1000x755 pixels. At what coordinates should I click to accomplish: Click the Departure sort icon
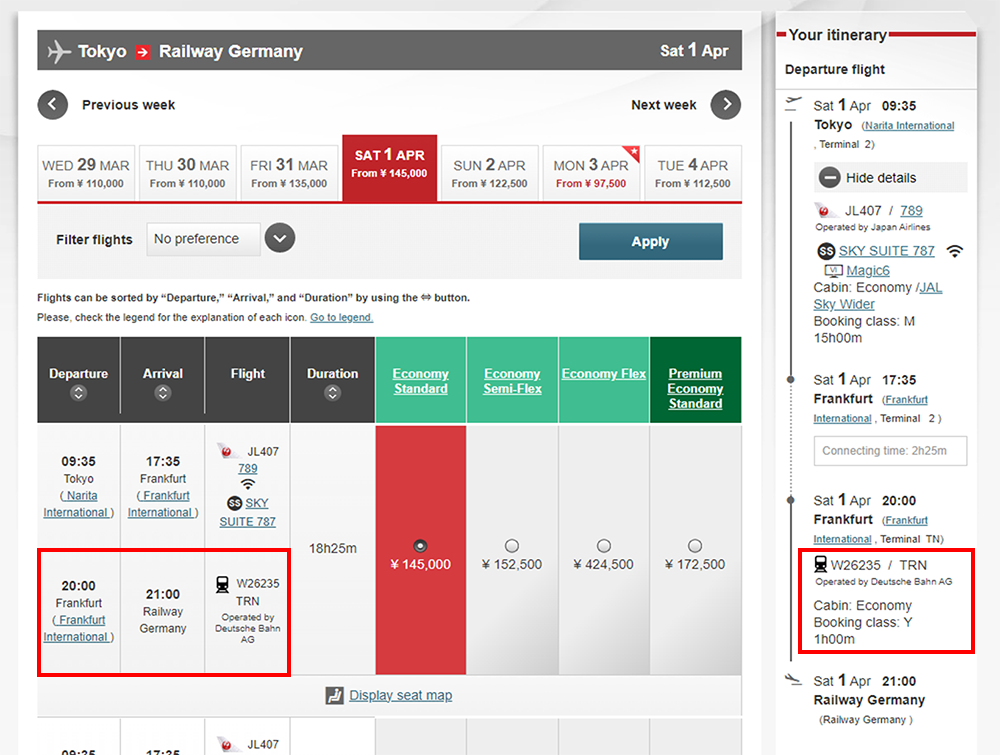click(x=78, y=393)
